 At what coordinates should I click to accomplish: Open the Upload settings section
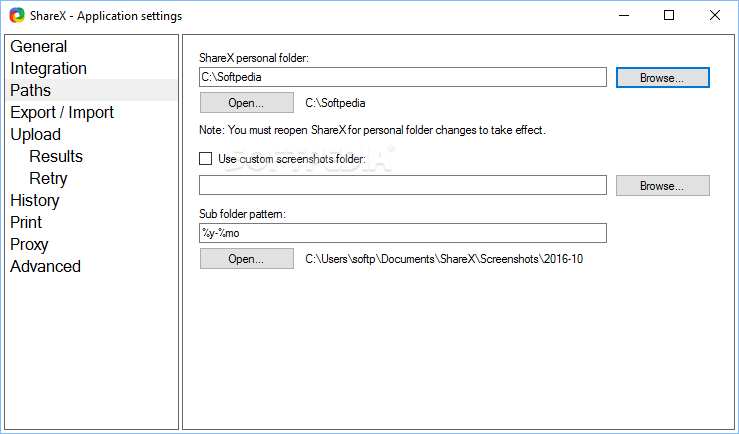coord(35,134)
